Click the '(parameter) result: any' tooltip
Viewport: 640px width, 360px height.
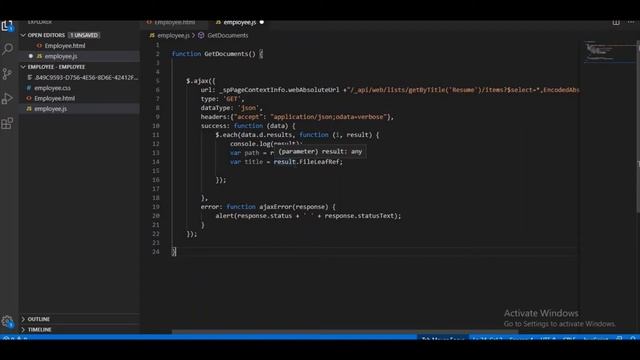[x=320, y=151]
